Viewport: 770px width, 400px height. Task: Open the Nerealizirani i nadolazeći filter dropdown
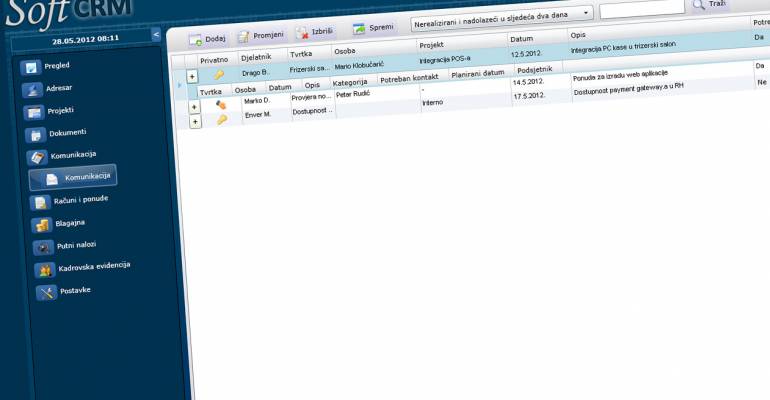click(x=502, y=19)
